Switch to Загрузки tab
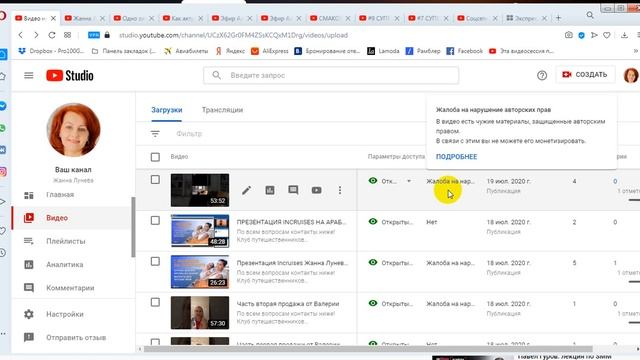This screenshot has width=640, height=360. (167, 110)
